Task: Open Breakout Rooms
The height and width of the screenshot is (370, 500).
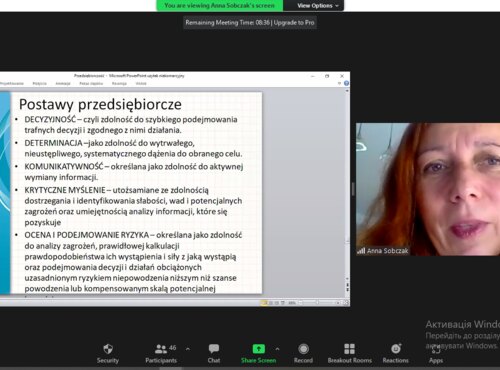Action: [349, 354]
